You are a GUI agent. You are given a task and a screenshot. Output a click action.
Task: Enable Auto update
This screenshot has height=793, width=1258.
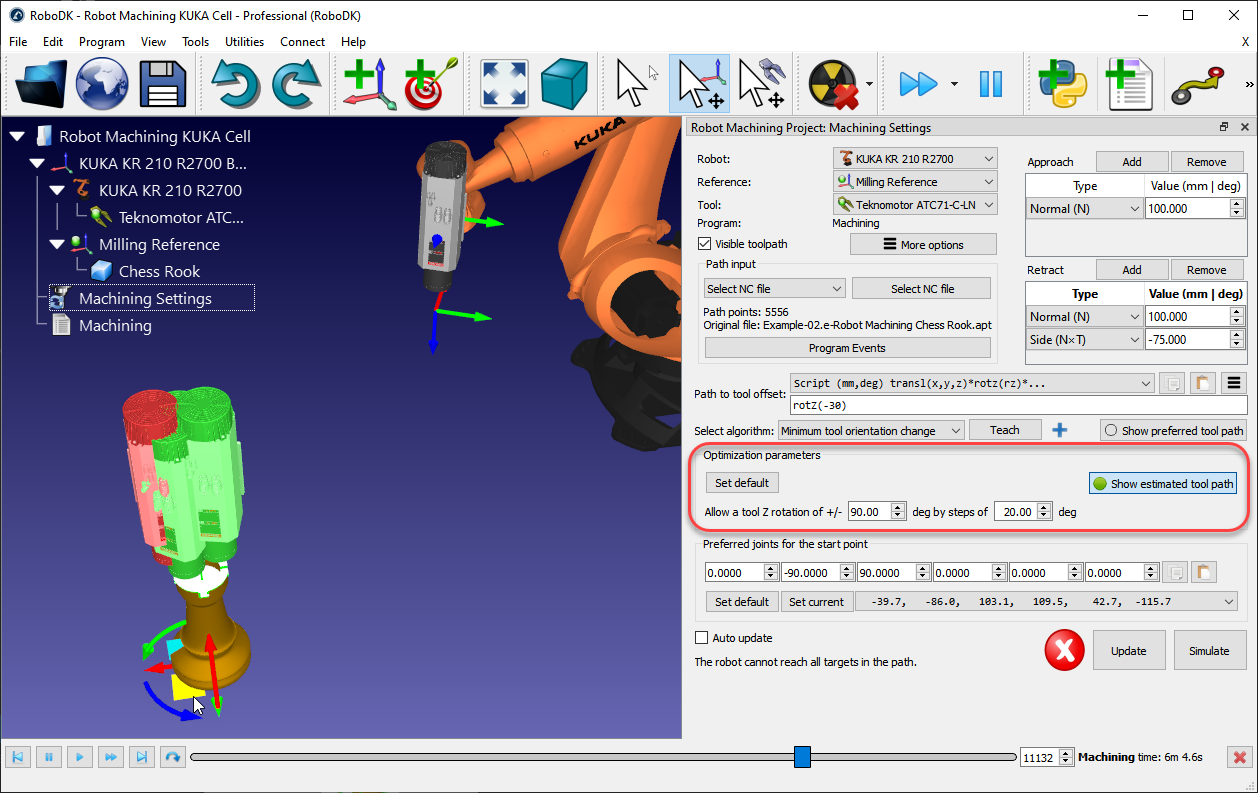pos(700,637)
